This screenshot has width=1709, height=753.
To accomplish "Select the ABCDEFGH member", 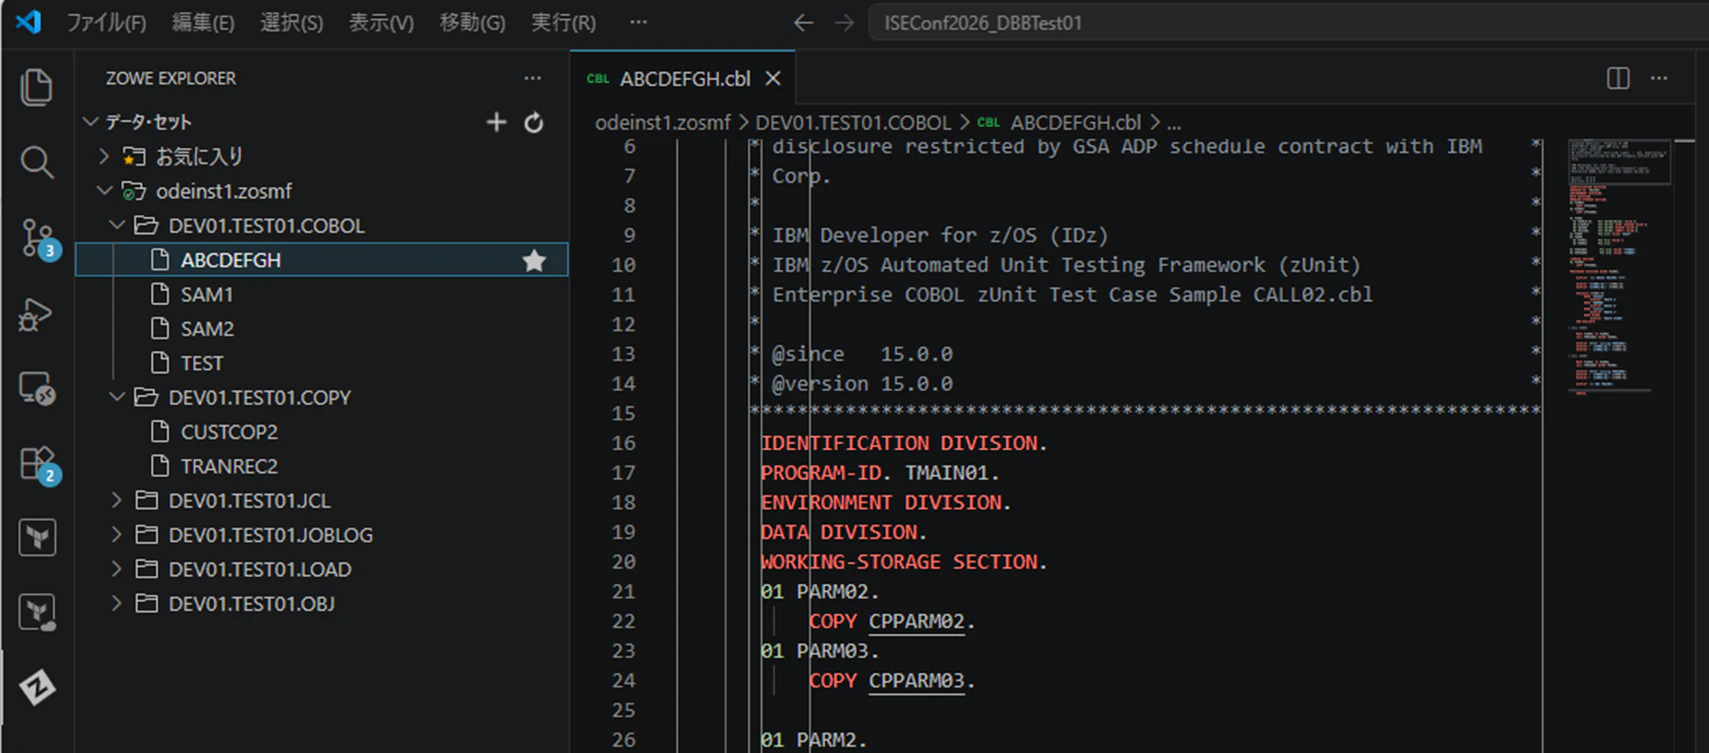I will pyautogui.click(x=322, y=260).
